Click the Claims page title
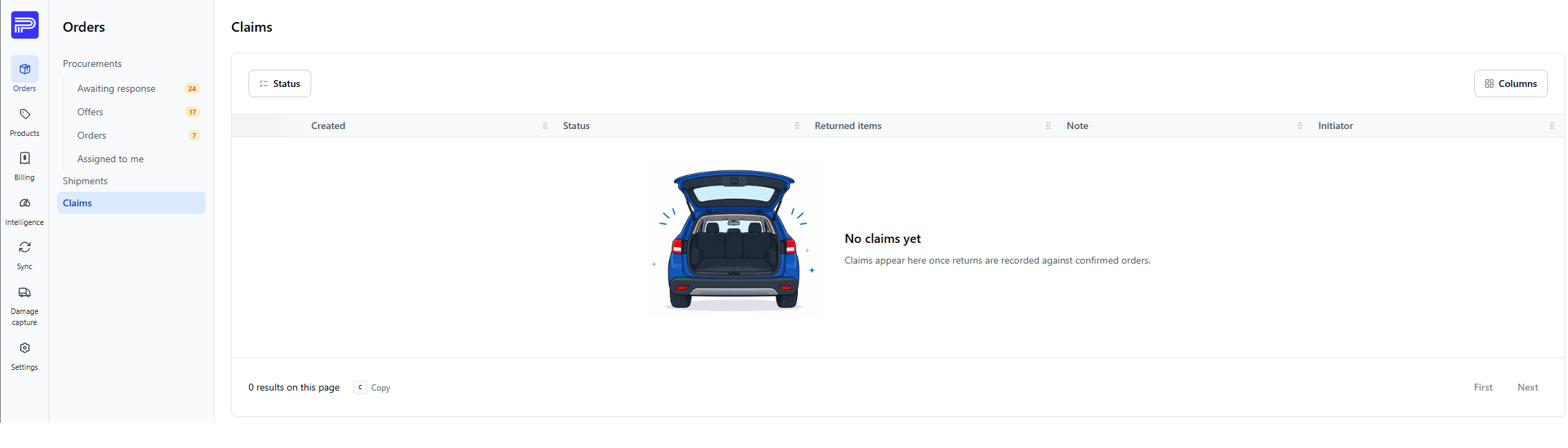 [252, 27]
